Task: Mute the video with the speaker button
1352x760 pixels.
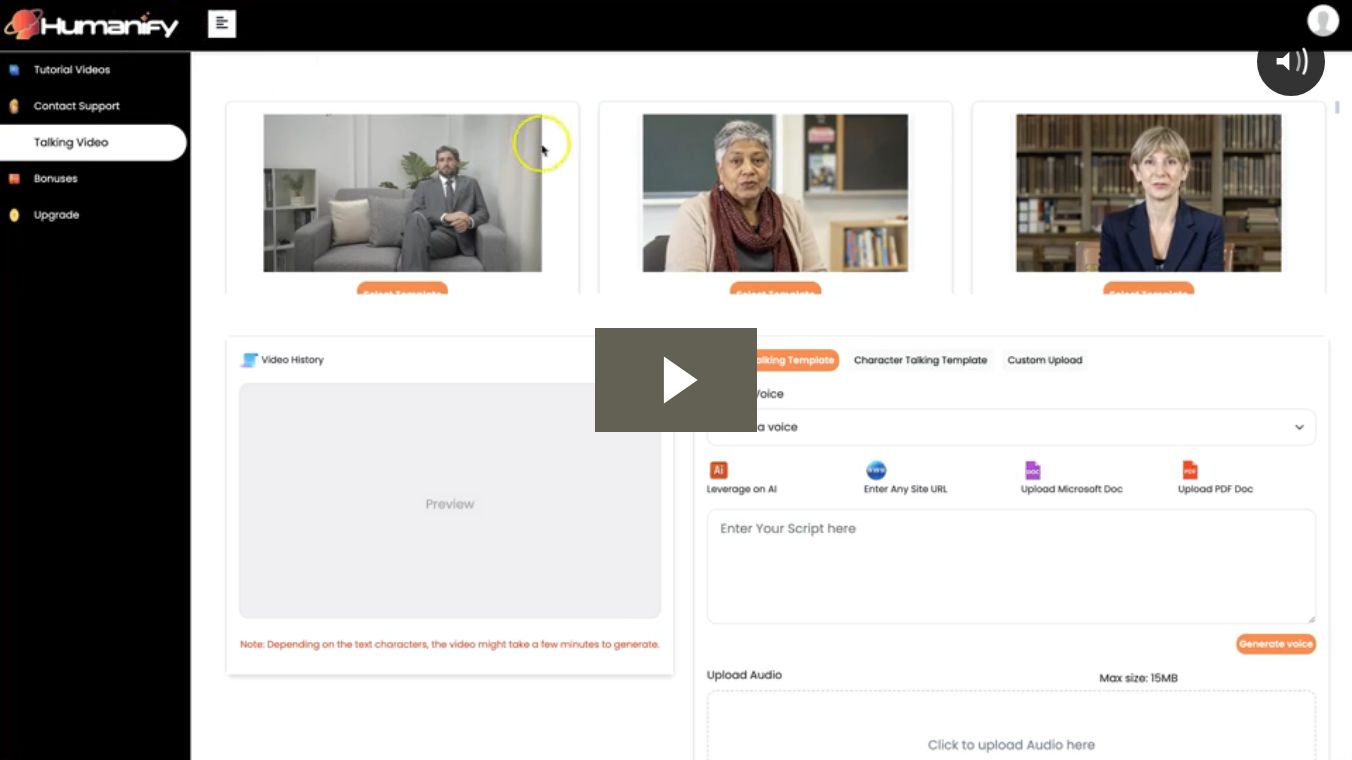Action: click(x=1291, y=62)
